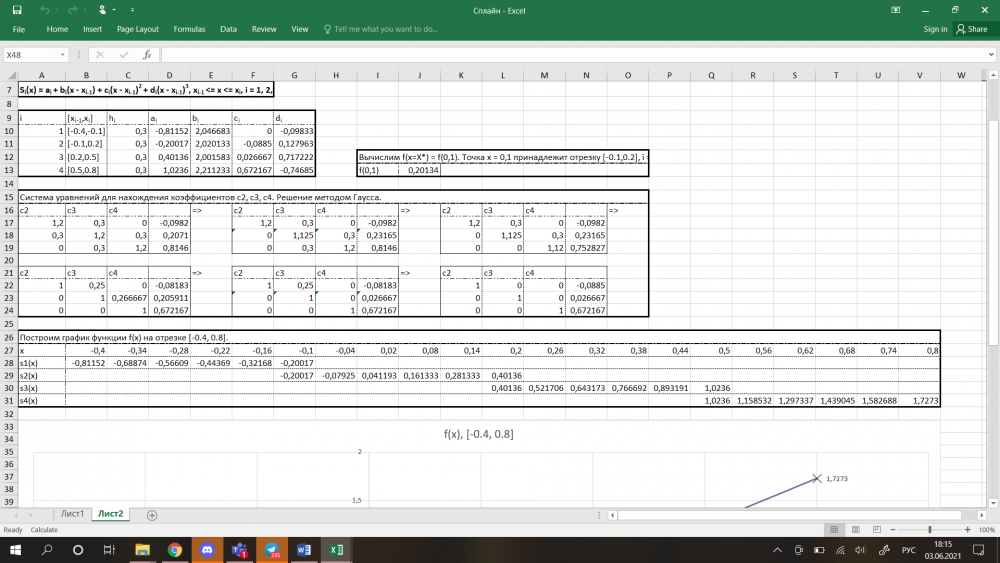Open the Windows Start menu

pyautogui.click(x=15, y=550)
